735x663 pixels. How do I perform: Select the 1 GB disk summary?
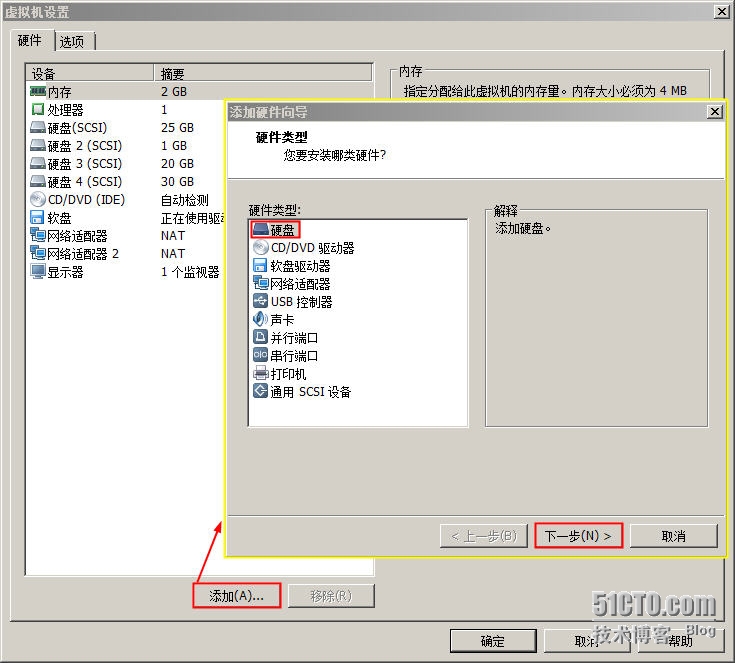point(174,145)
